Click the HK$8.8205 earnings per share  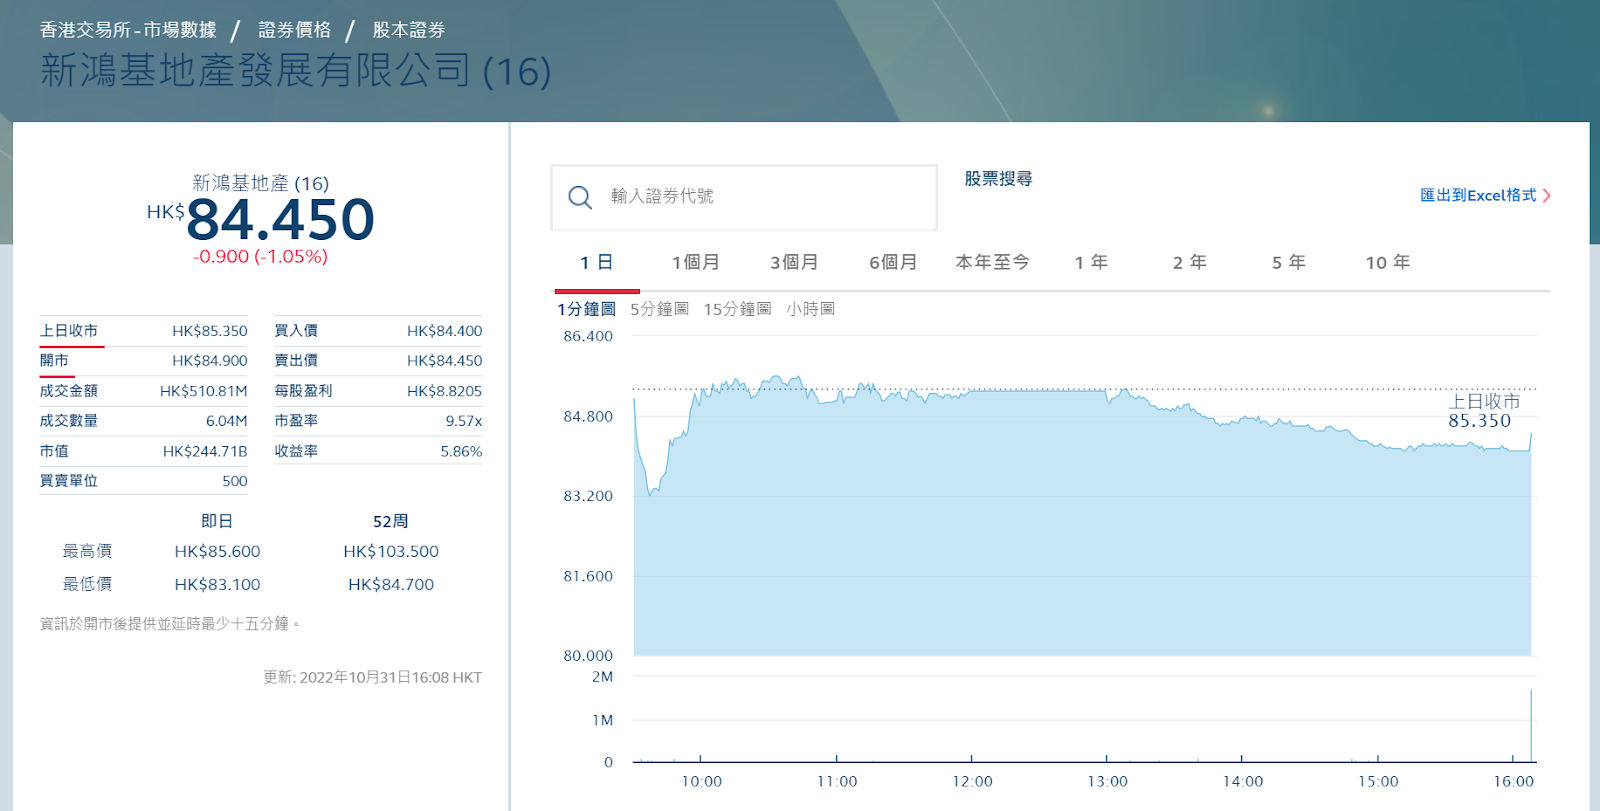(x=444, y=391)
